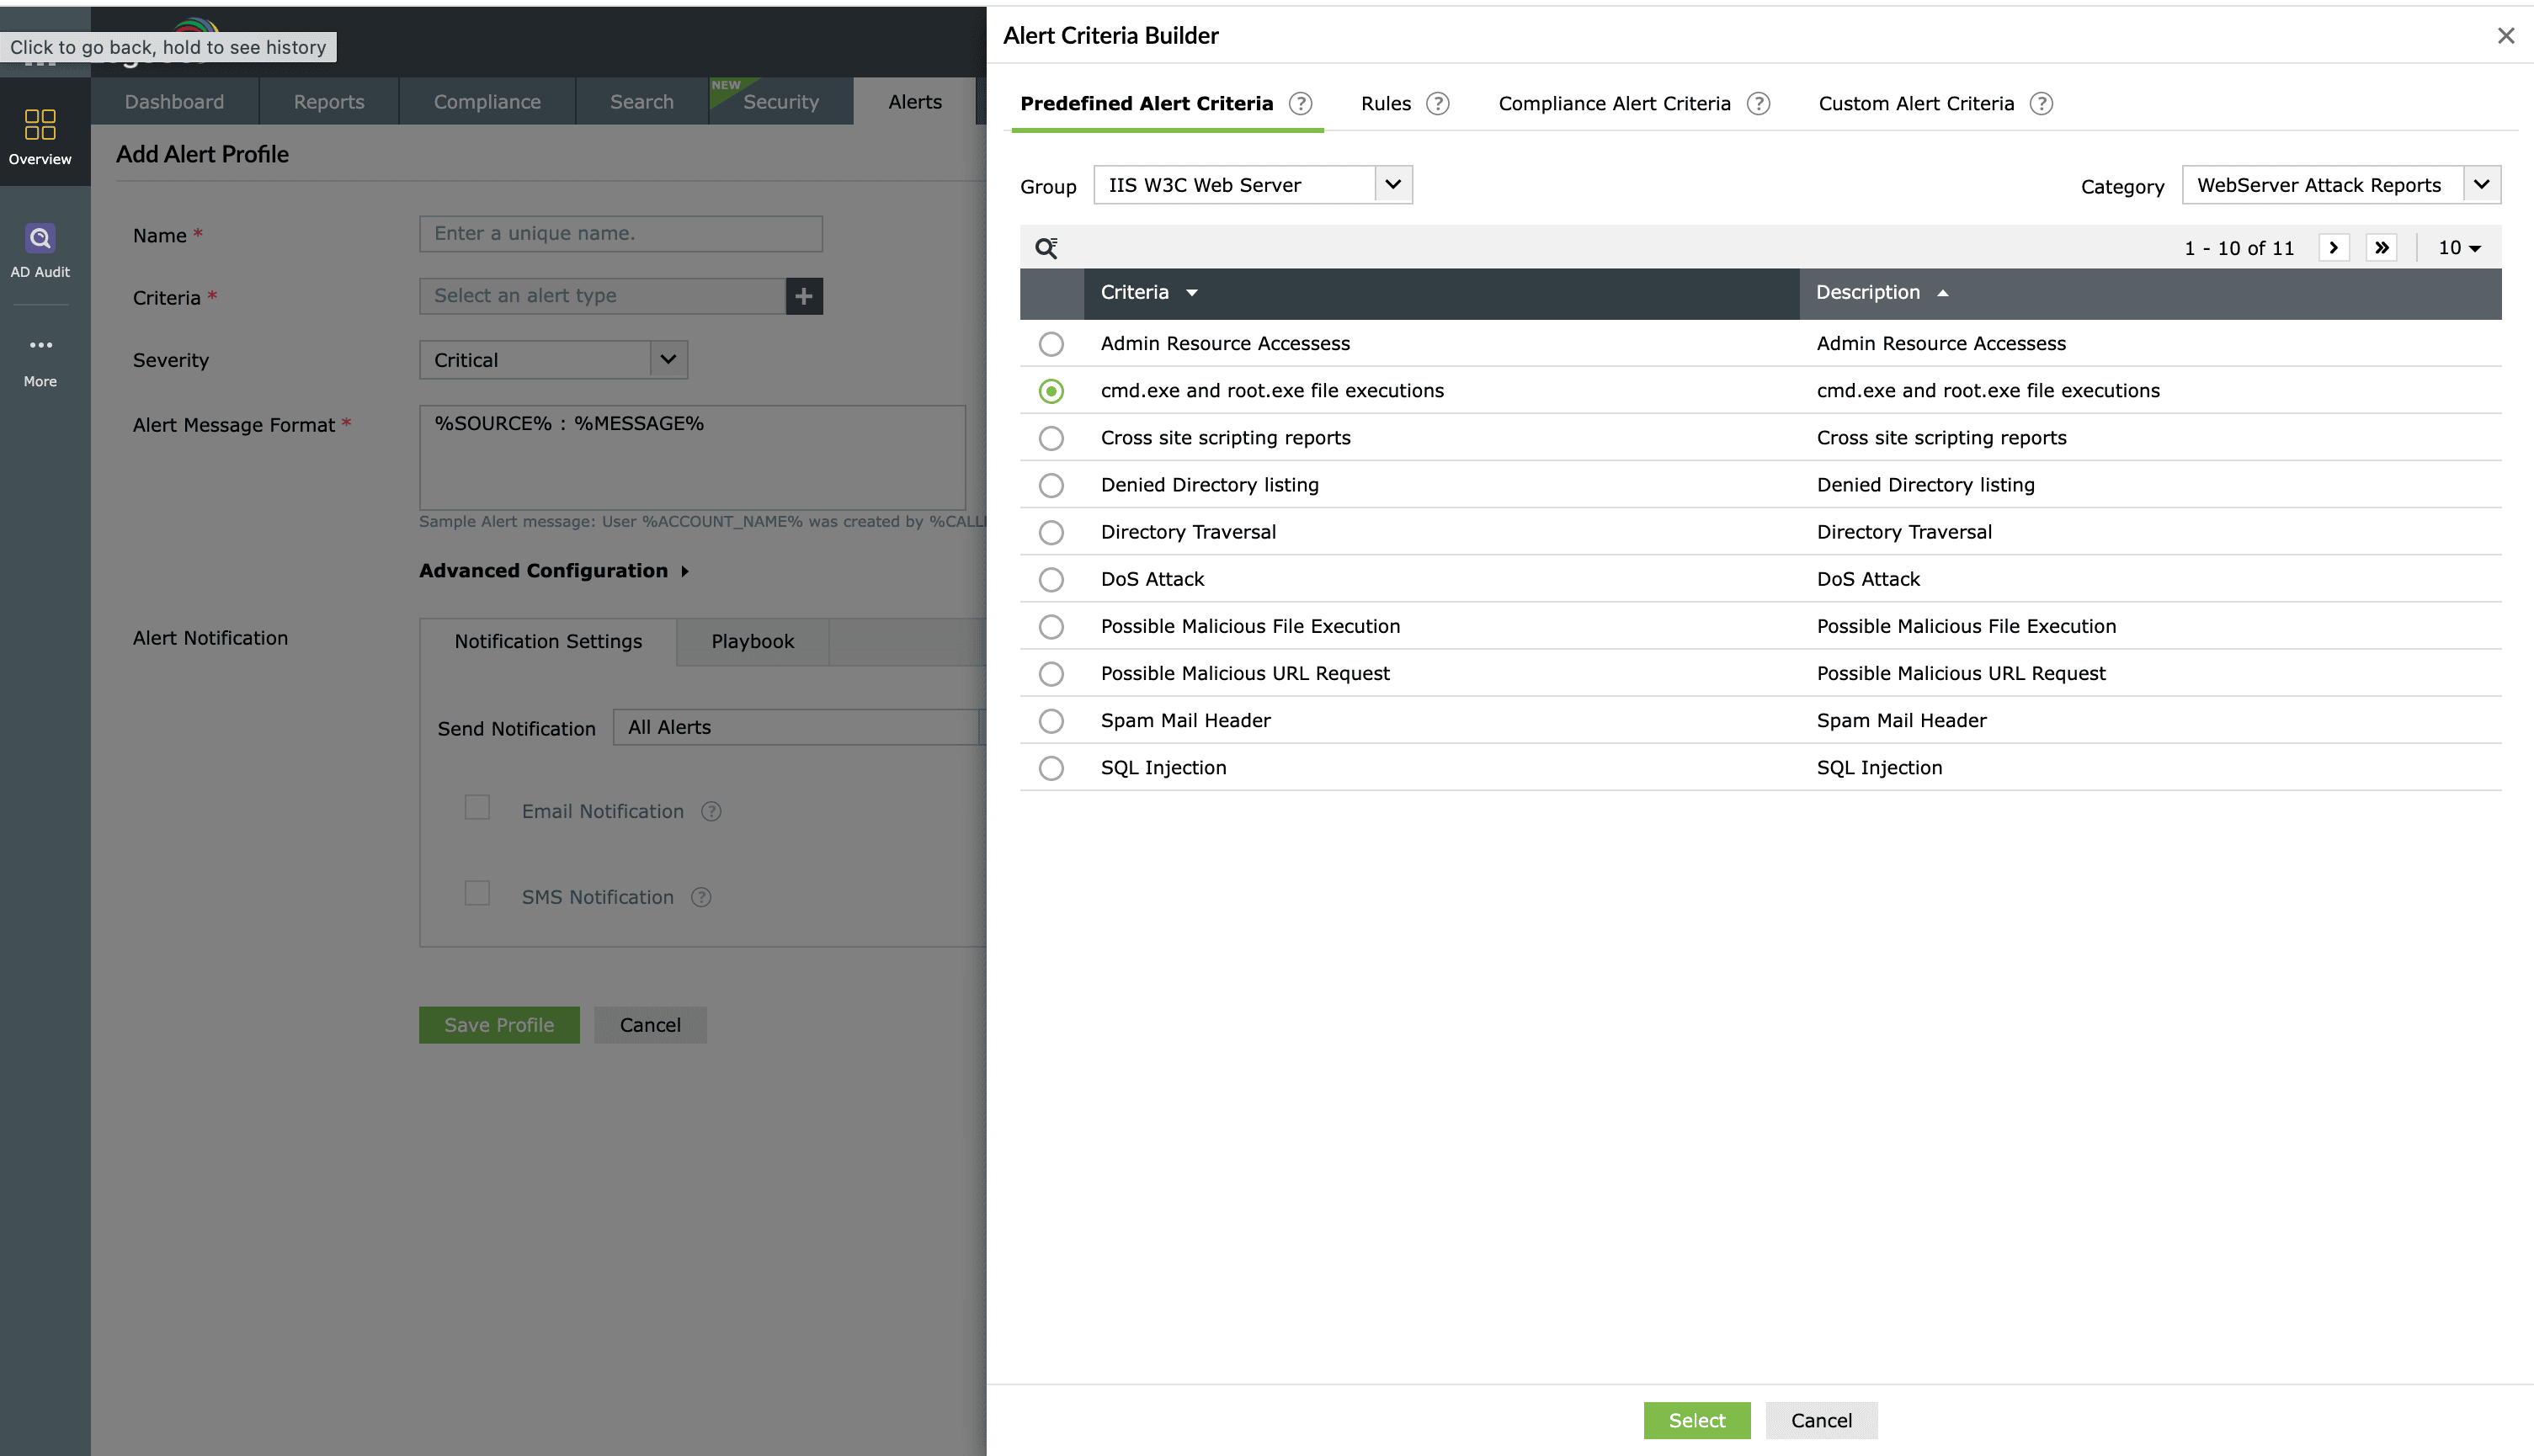Choose the DoS Attack criteria option
The height and width of the screenshot is (1456, 2534).
coord(1051,580)
